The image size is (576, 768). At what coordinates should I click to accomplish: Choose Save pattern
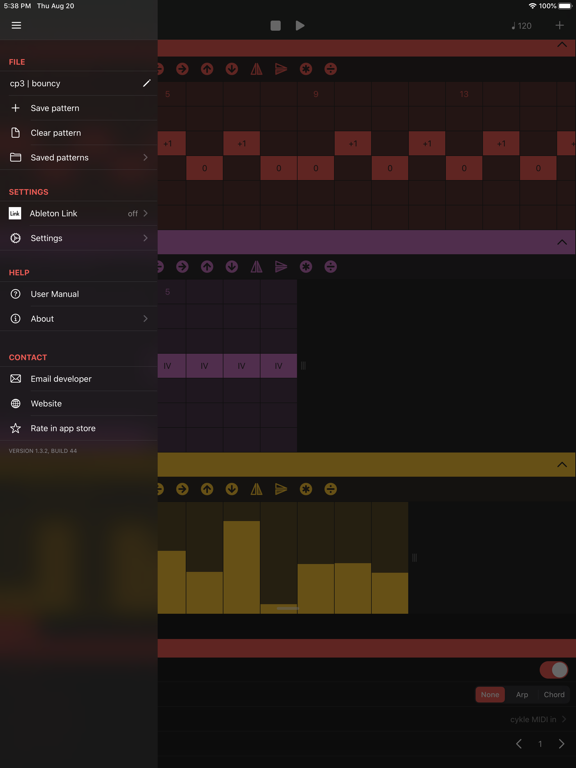pos(78,108)
